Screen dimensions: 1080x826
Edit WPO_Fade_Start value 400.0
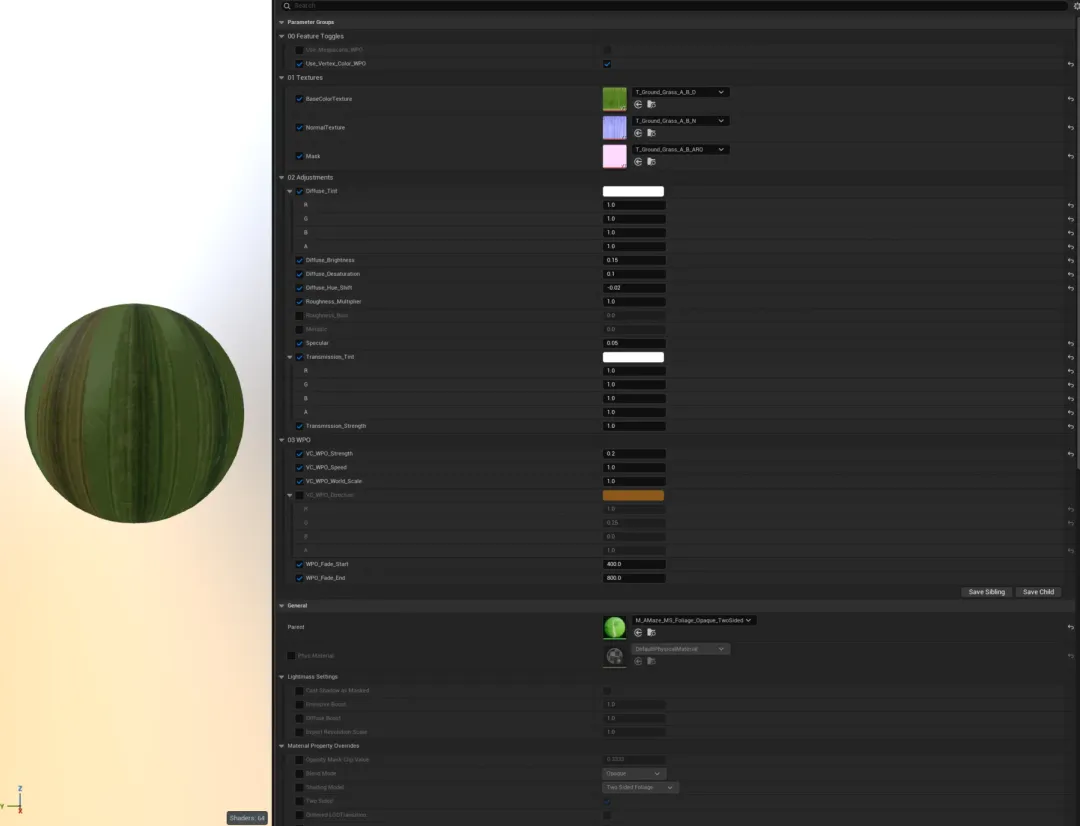634,564
